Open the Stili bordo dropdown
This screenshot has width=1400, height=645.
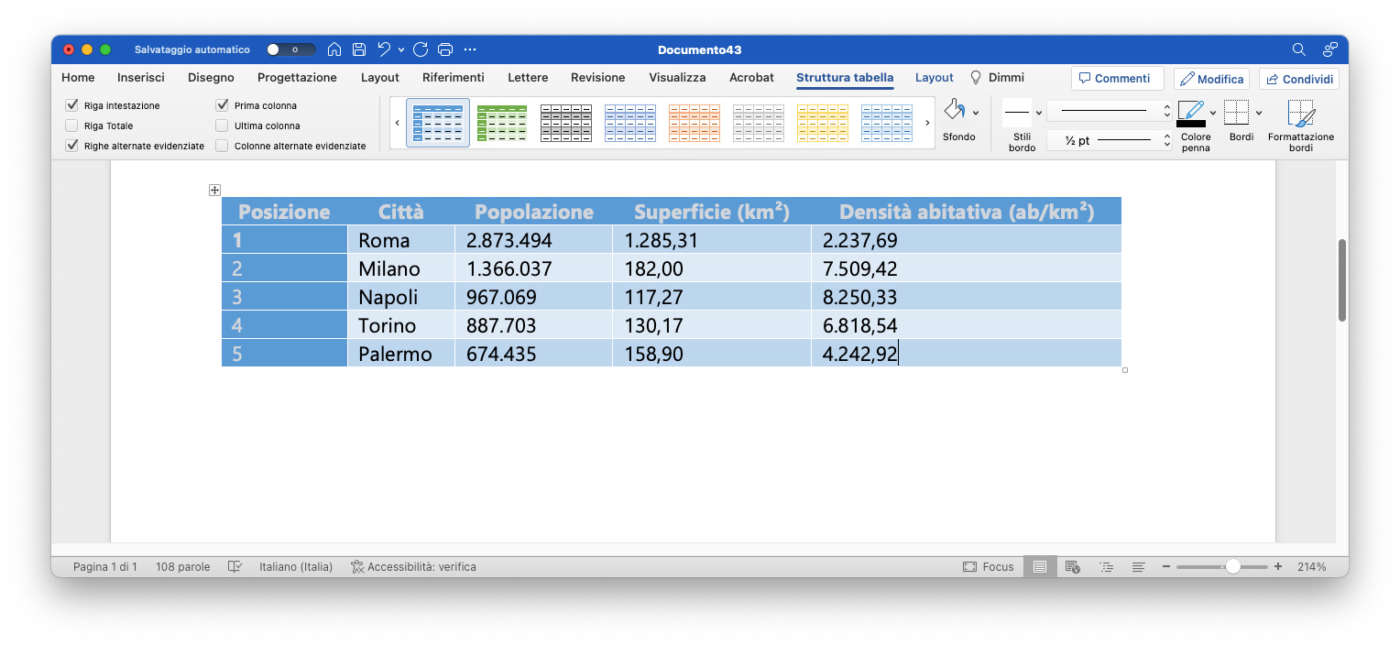click(1038, 113)
